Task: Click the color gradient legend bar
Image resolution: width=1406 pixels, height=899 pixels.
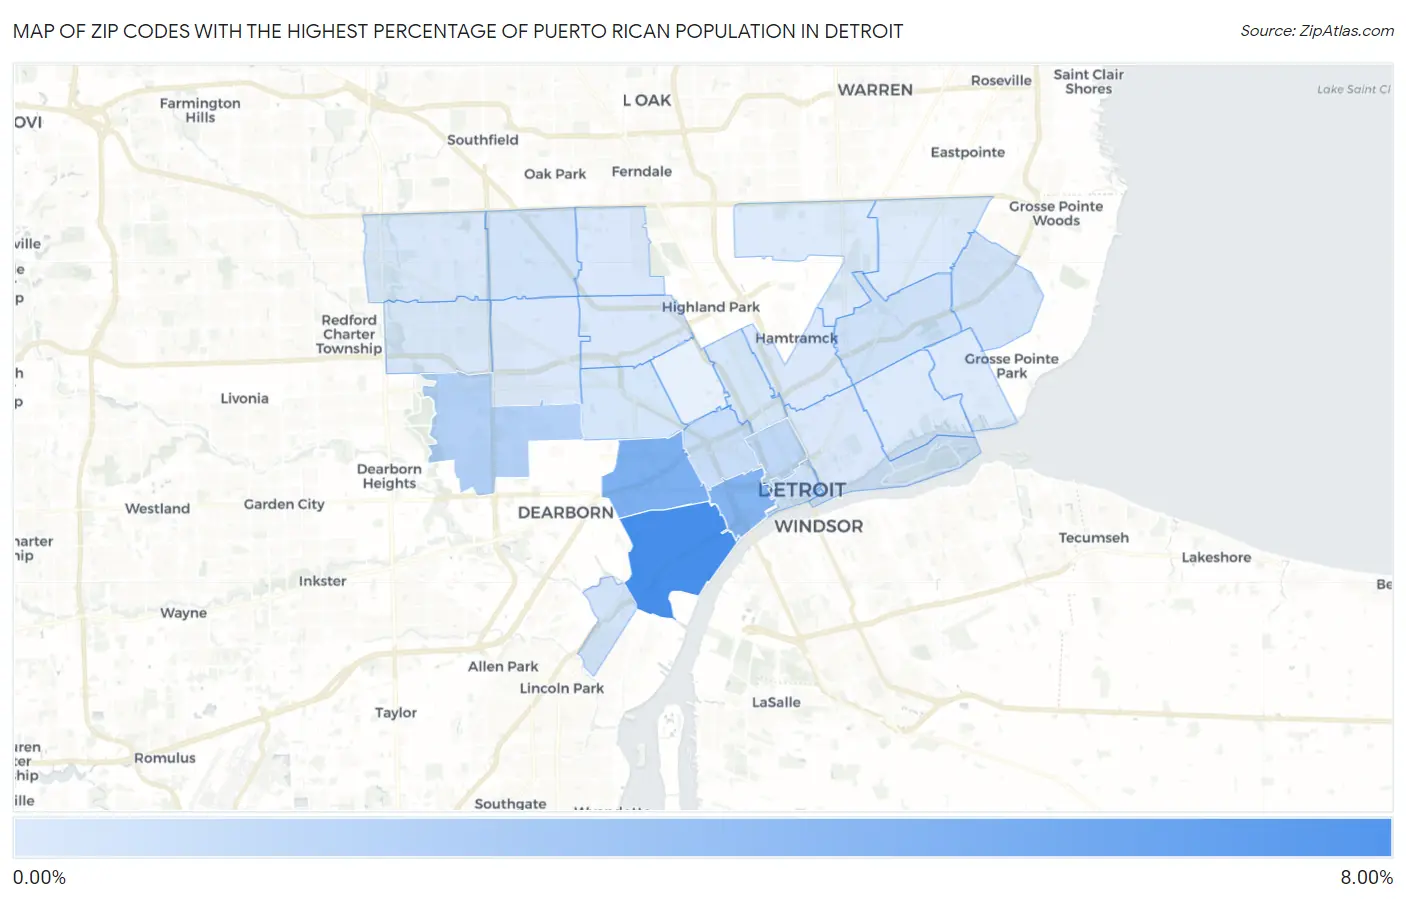Action: 702,838
